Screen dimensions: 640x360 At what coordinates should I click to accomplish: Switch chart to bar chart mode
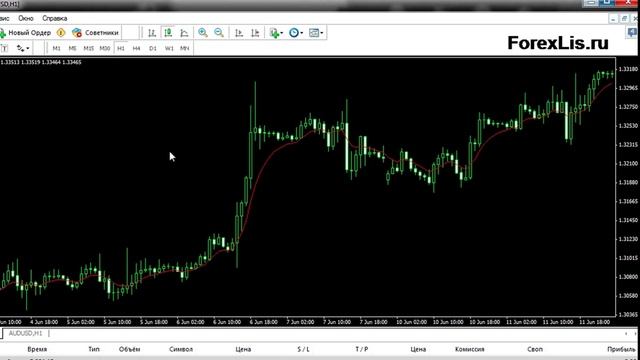[x=152, y=33]
